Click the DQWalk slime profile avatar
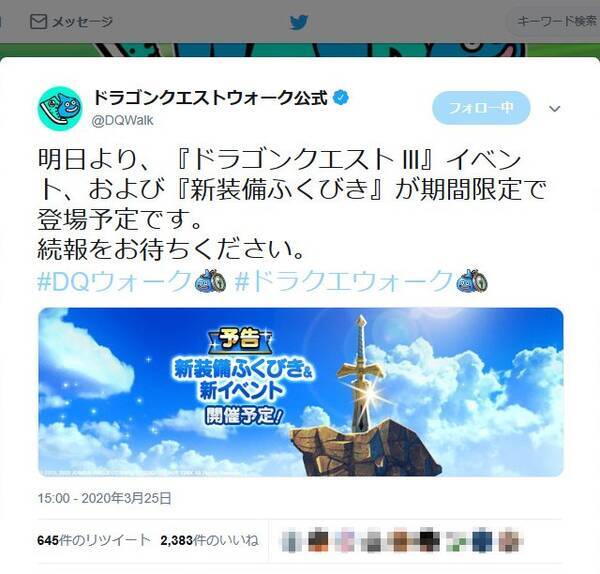Viewport: 600px width, 574px height. [60, 108]
